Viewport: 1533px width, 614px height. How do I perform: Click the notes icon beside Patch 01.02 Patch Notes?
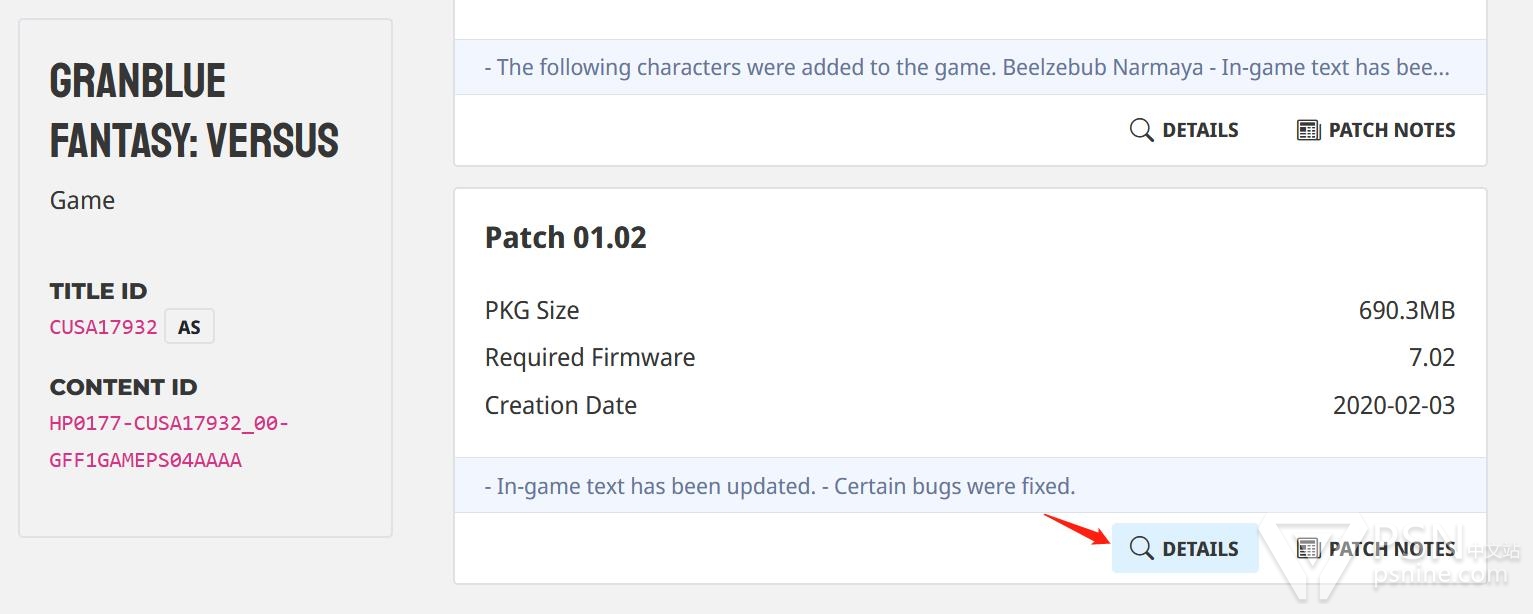point(1308,548)
